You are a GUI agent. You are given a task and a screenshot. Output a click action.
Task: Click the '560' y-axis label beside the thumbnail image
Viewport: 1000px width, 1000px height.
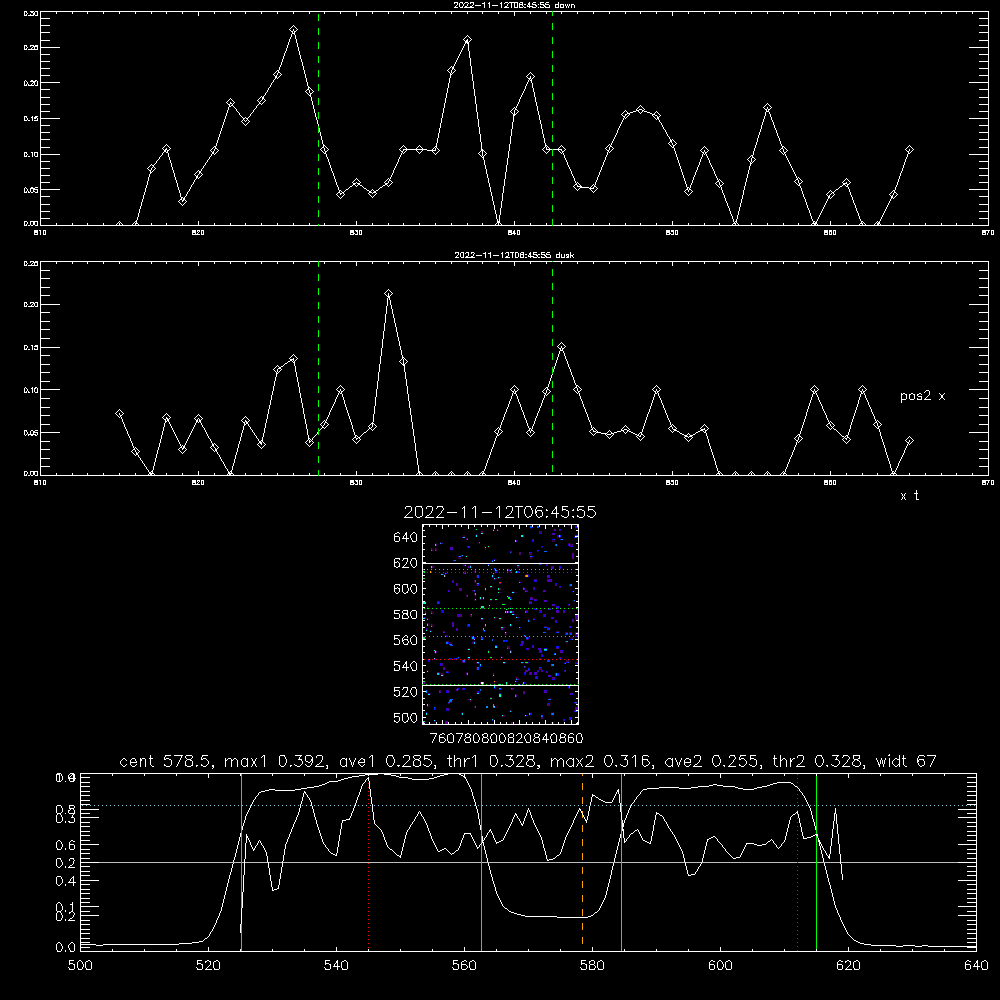[406, 640]
